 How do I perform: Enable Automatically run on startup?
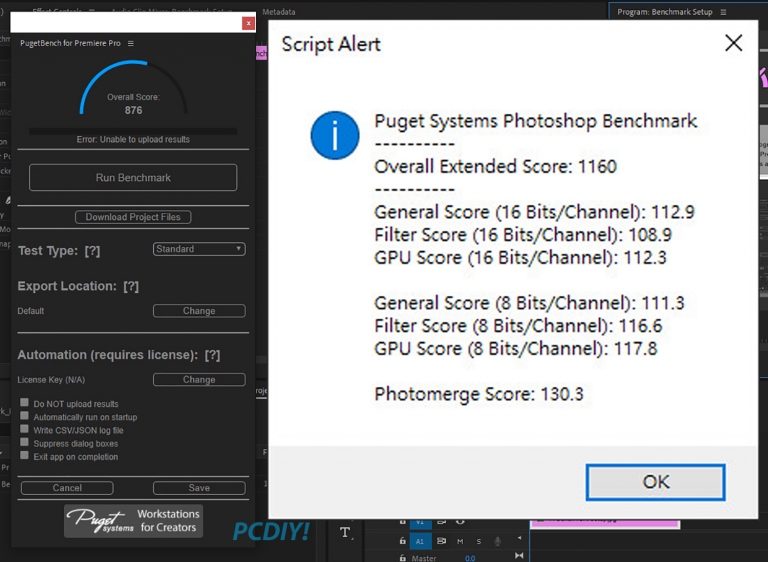[24, 415]
